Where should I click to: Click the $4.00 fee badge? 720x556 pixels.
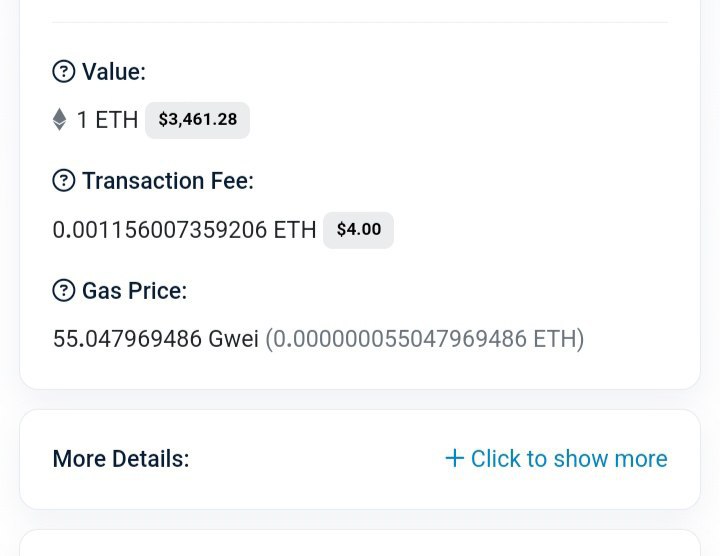pos(358,230)
